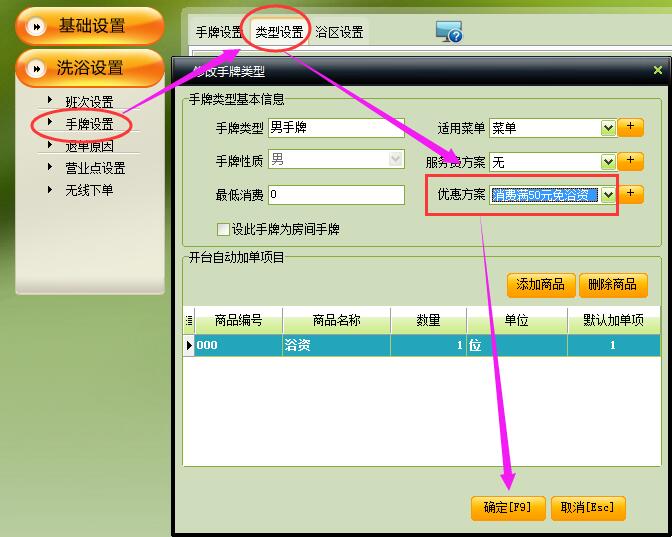Click the 删除商品 button
672x537 pixels.
pyautogui.click(x=612, y=285)
